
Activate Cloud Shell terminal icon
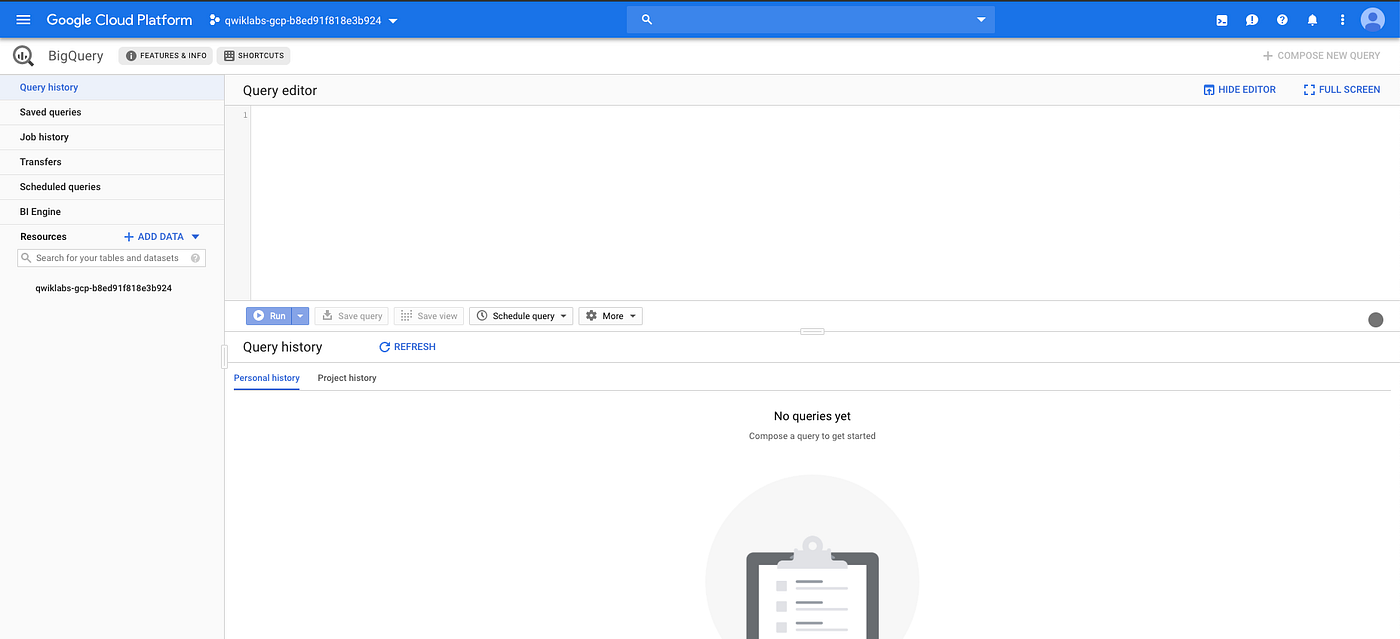(x=1221, y=19)
